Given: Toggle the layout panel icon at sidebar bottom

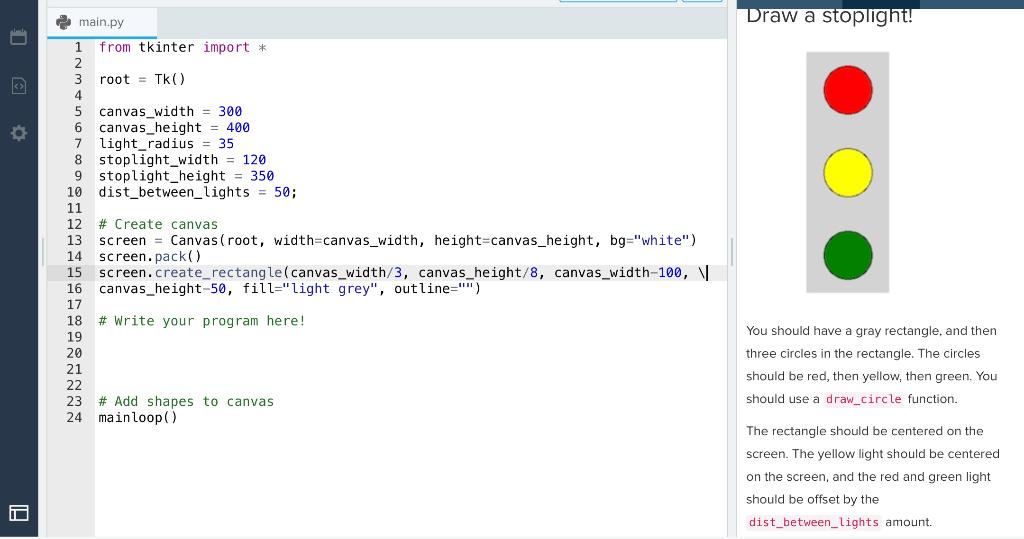Looking at the screenshot, I should point(18,513).
